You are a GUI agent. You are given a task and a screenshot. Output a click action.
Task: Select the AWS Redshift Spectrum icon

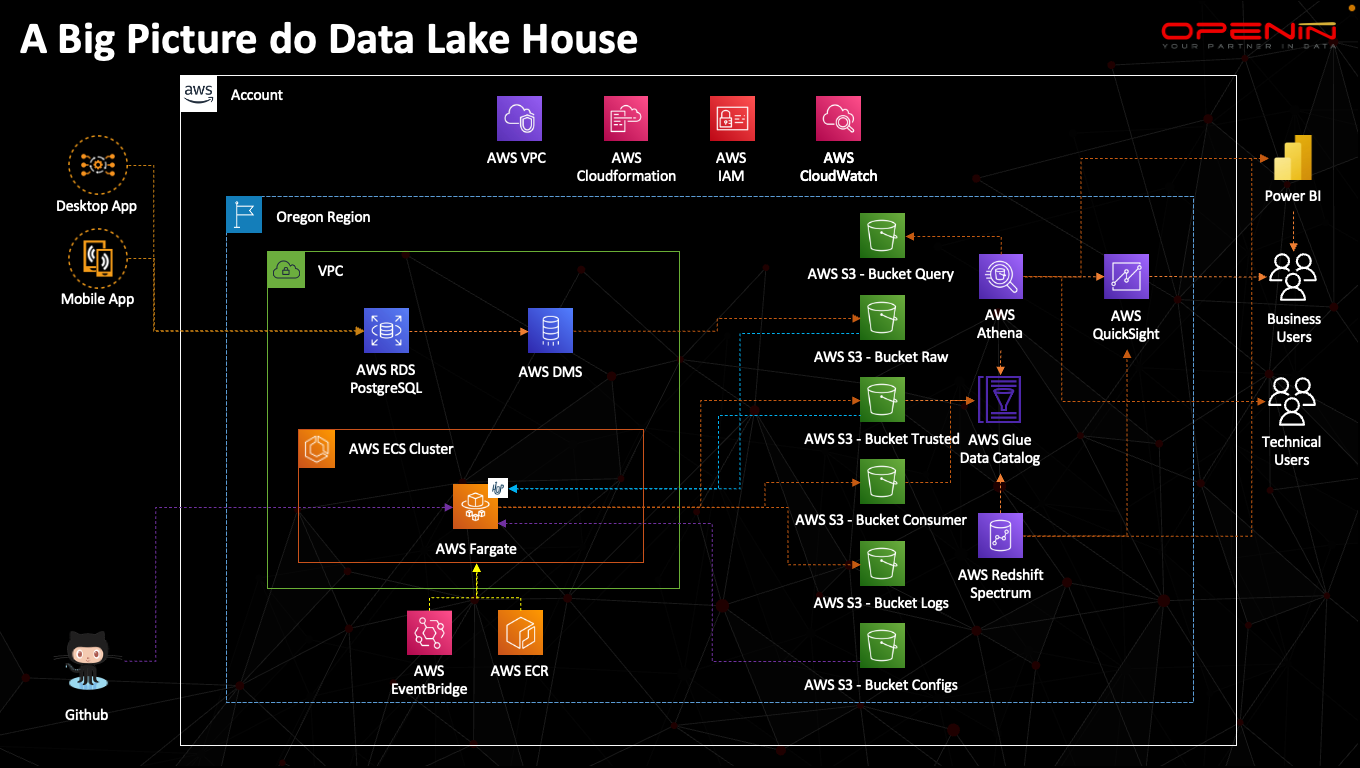tap(1000, 535)
